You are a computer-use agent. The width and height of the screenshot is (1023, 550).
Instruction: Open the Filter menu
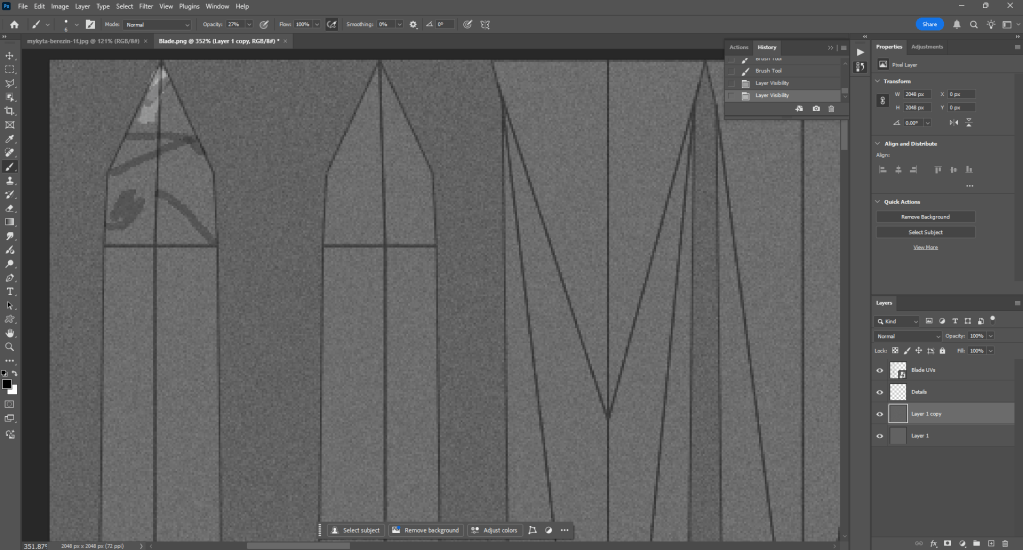[x=146, y=6]
